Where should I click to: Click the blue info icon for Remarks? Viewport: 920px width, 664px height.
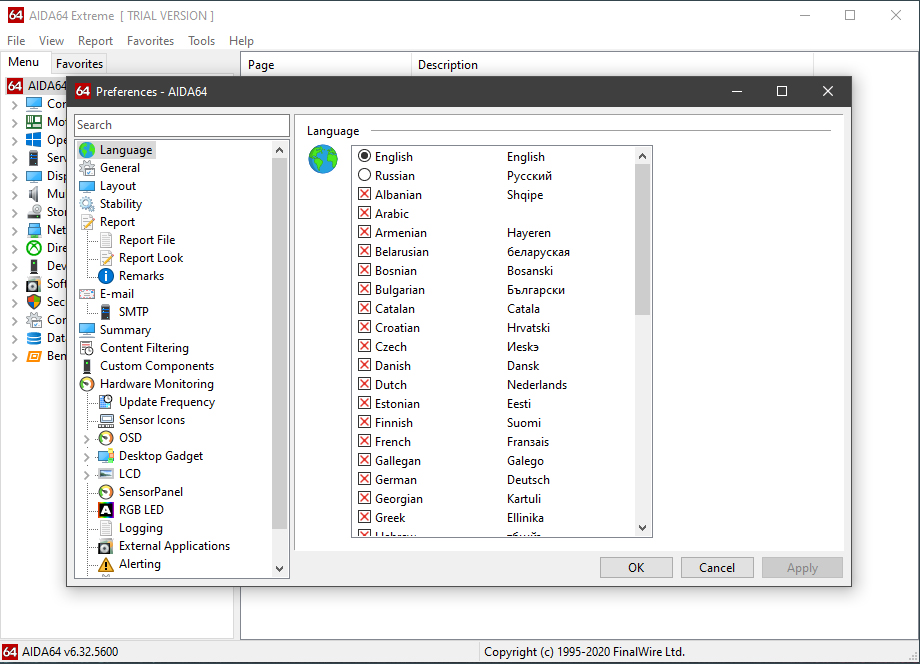point(106,276)
